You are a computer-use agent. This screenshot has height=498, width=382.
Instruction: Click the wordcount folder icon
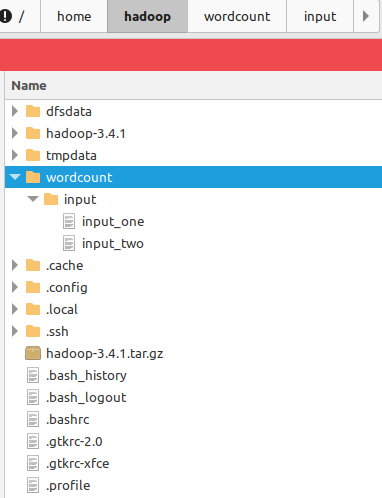(33, 177)
